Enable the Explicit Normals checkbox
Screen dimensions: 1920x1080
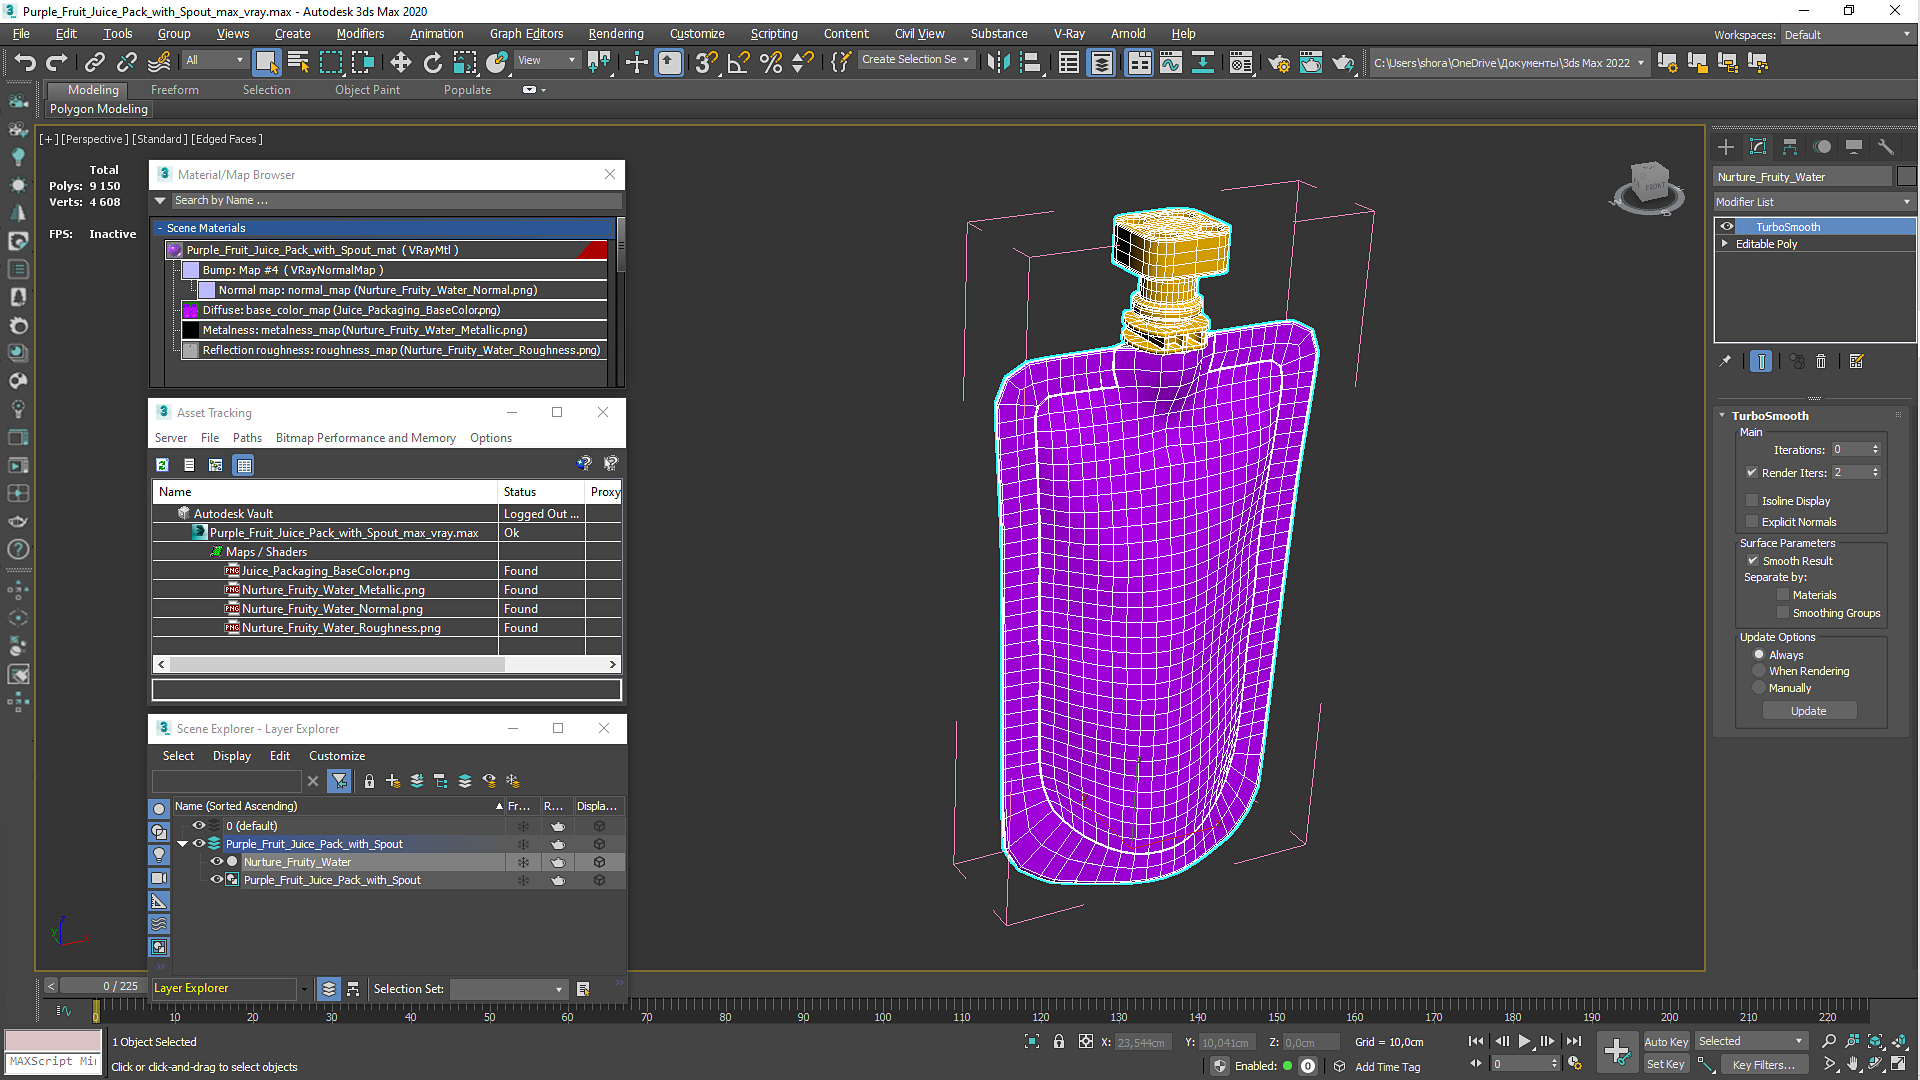(x=1752, y=521)
